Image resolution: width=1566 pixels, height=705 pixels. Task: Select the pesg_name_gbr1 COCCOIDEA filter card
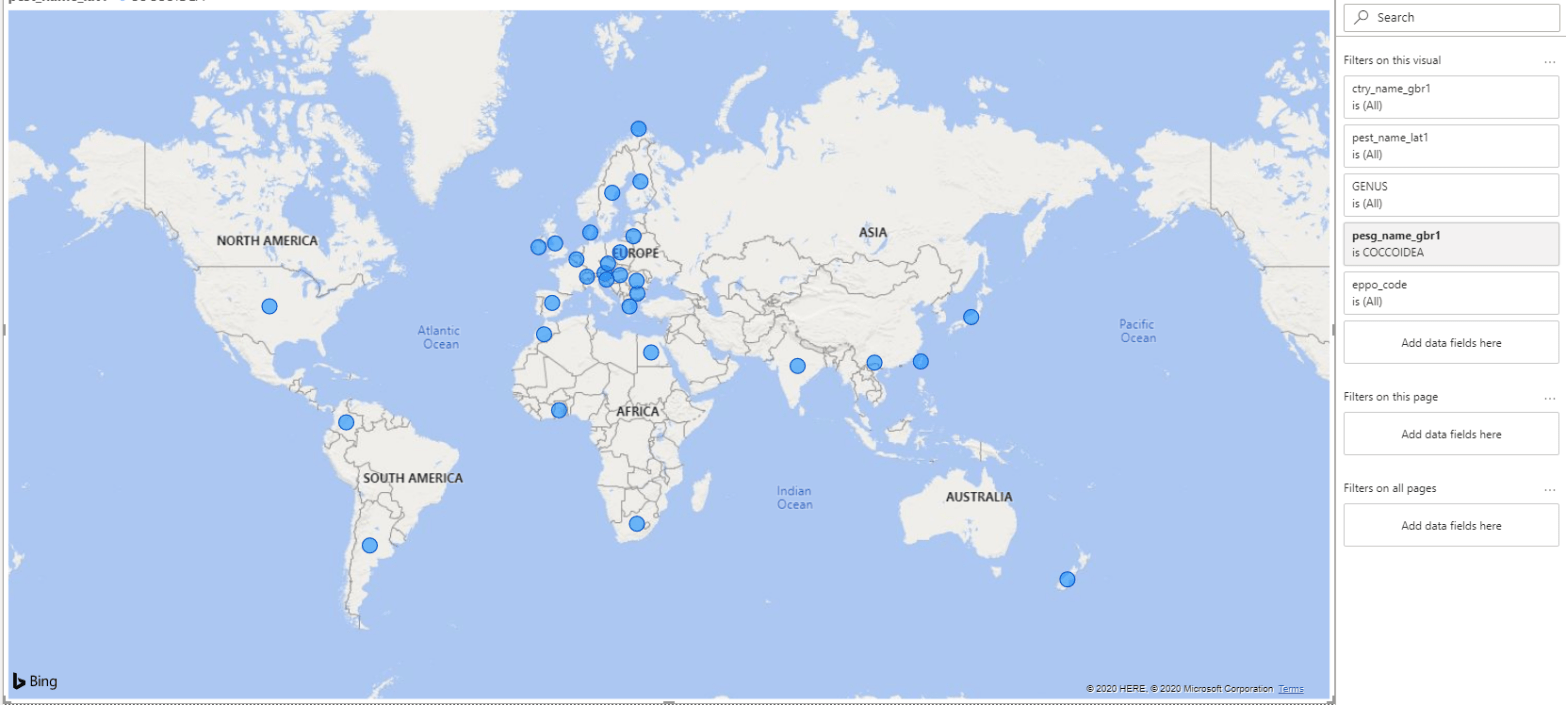pyautogui.click(x=1450, y=244)
